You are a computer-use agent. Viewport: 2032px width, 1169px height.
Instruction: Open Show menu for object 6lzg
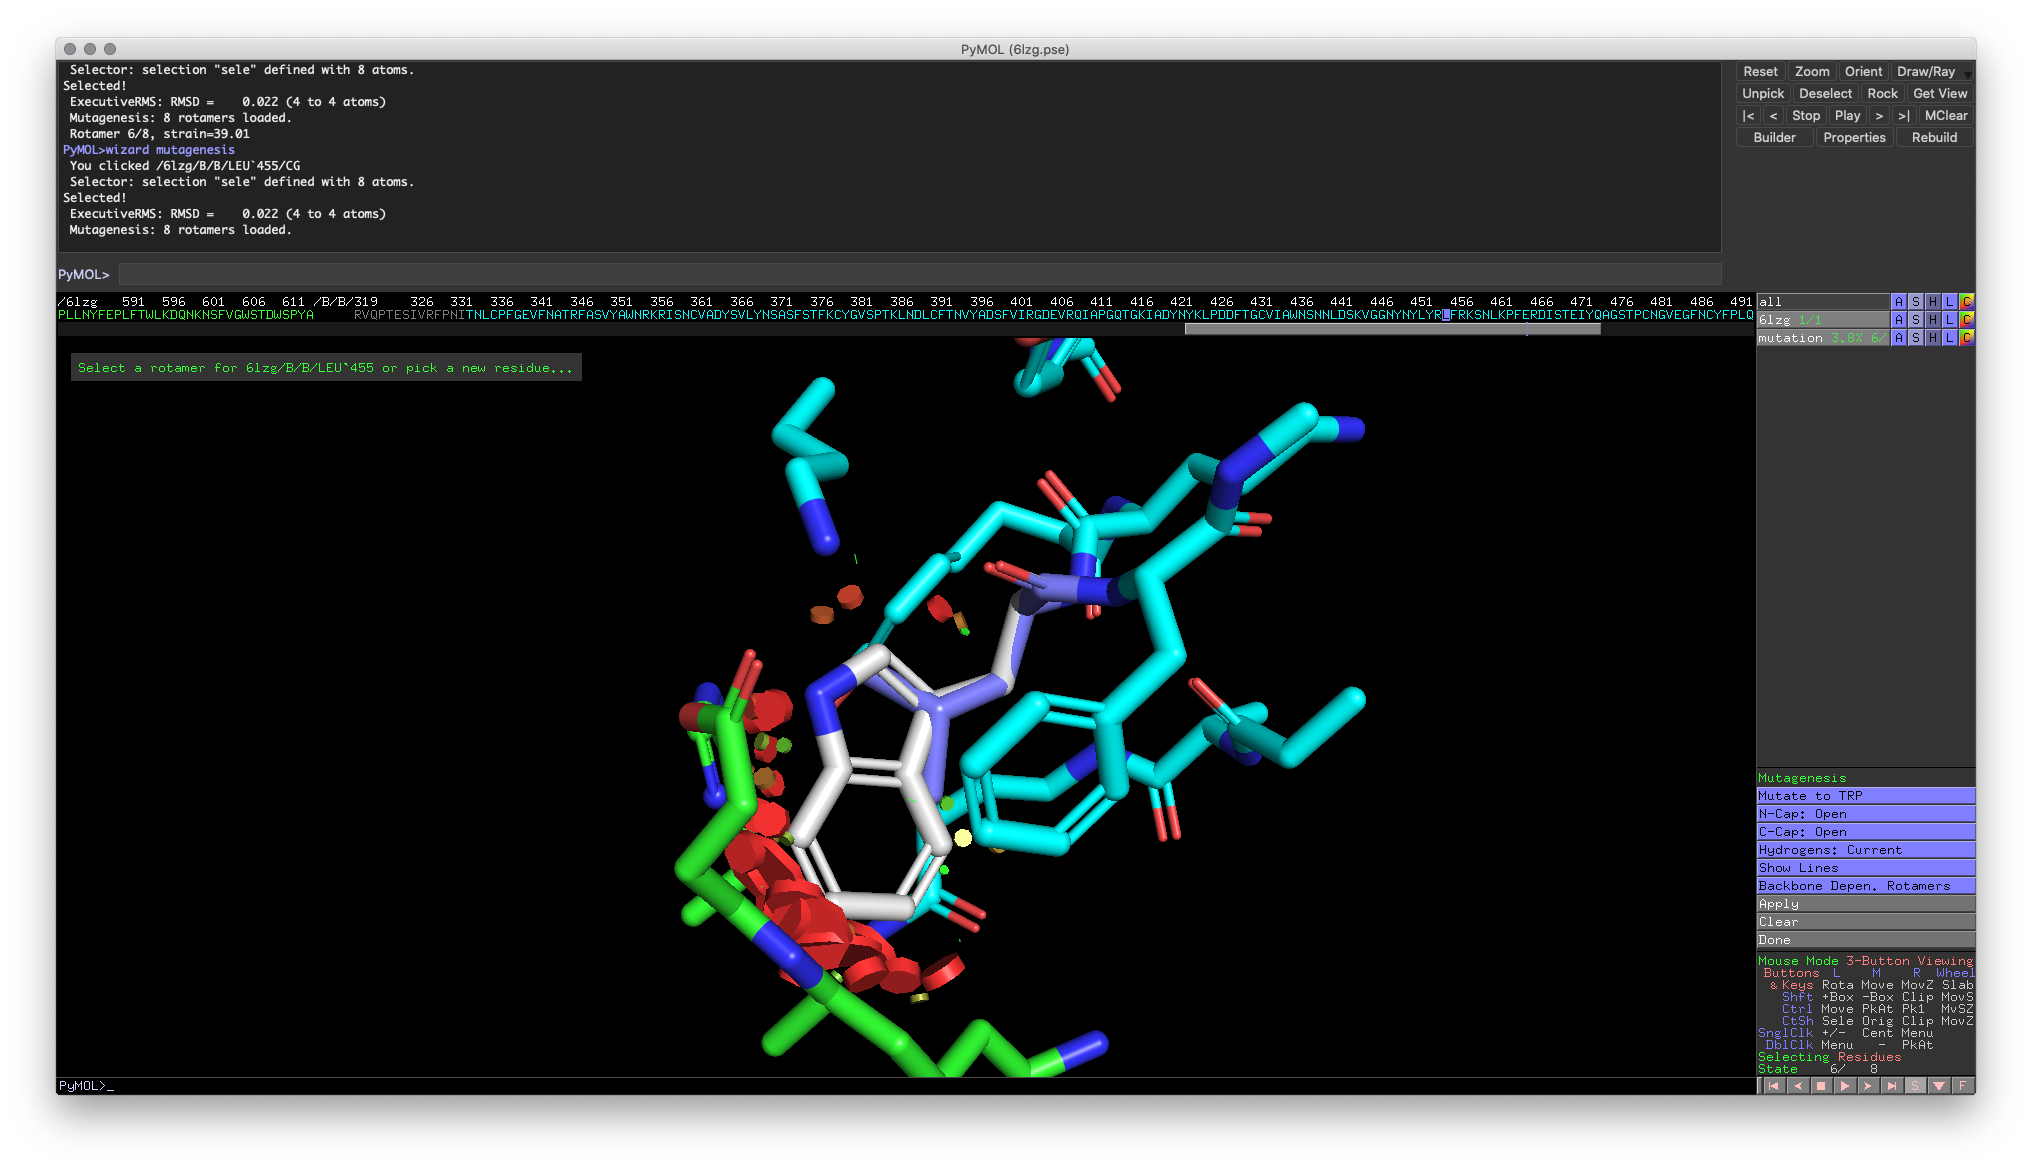1915,320
